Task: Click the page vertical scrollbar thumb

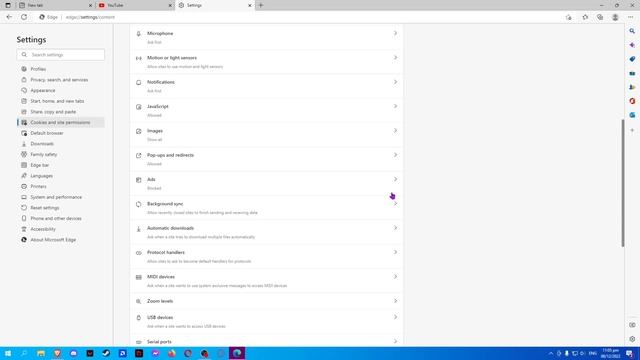Action: coord(622,183)
